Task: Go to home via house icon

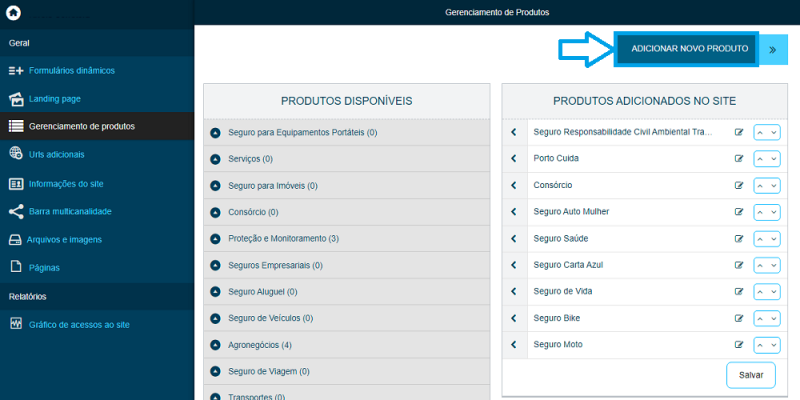Action: click(13, 14)
